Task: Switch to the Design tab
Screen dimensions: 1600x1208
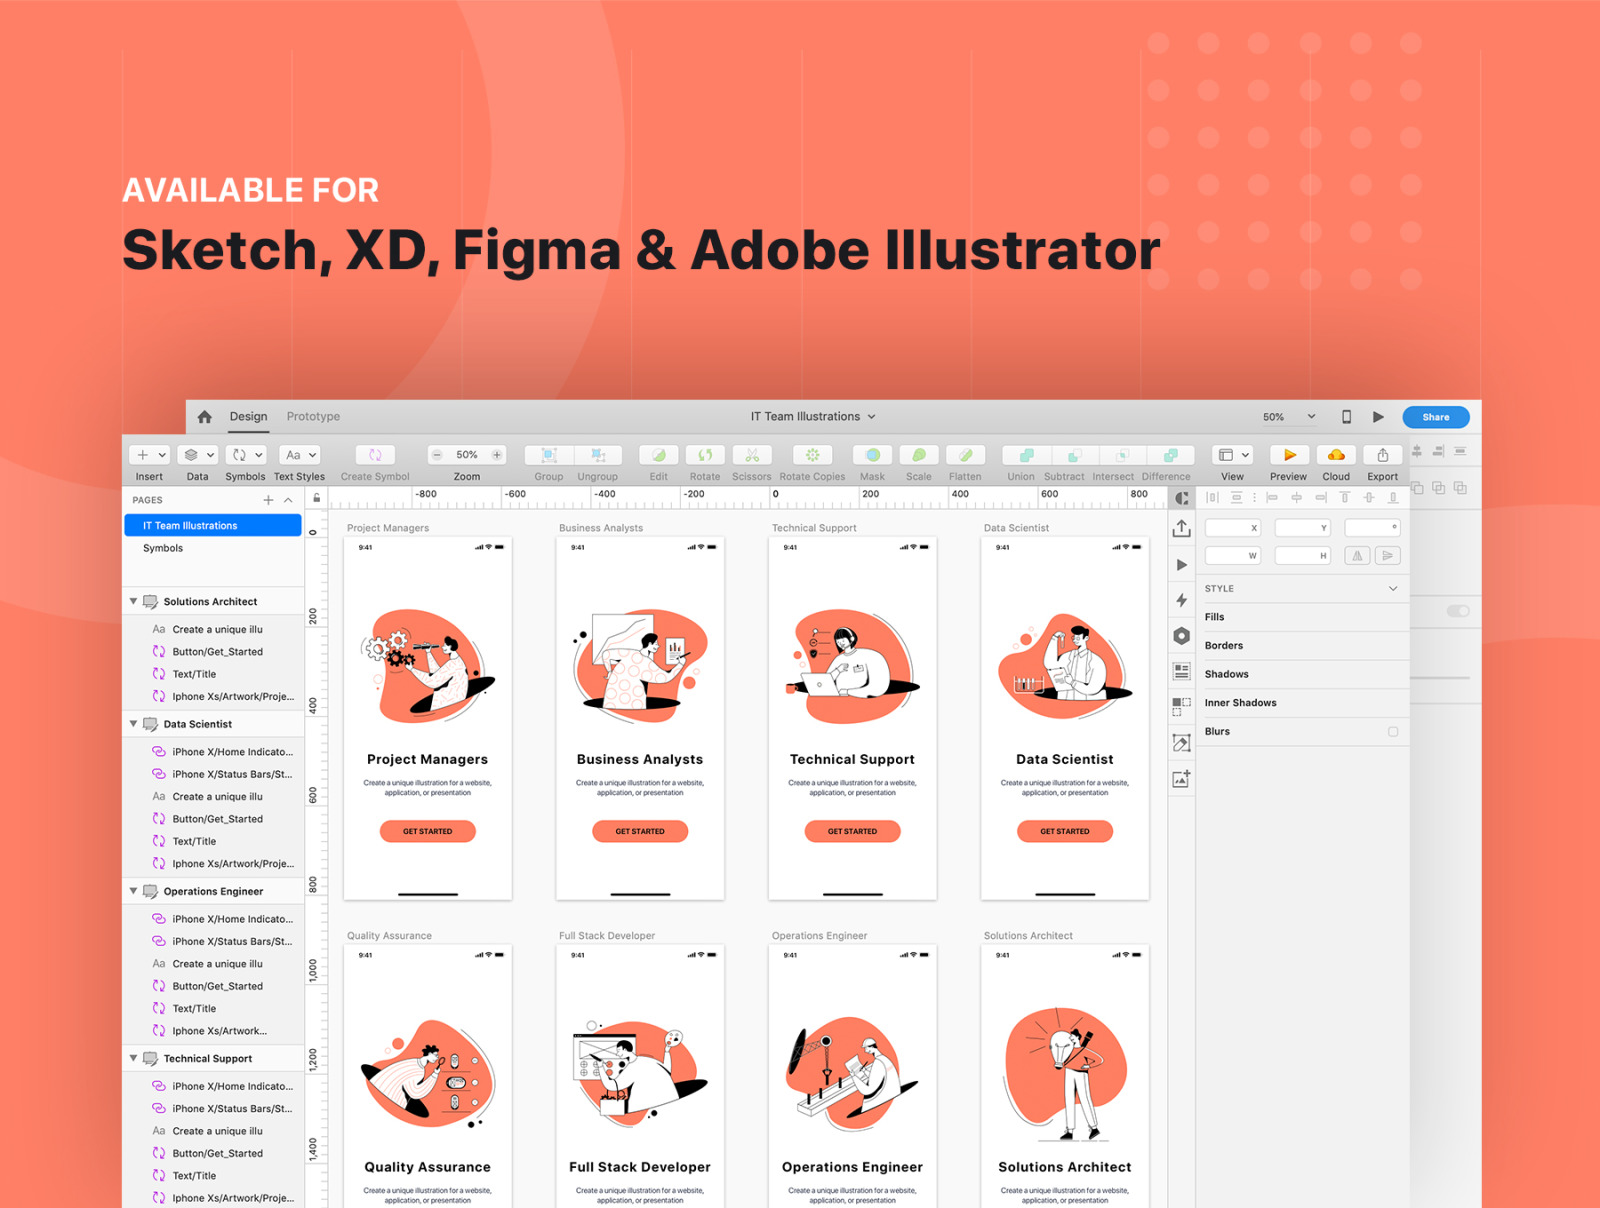Action: pyautogui.click(x=248, y=417)
